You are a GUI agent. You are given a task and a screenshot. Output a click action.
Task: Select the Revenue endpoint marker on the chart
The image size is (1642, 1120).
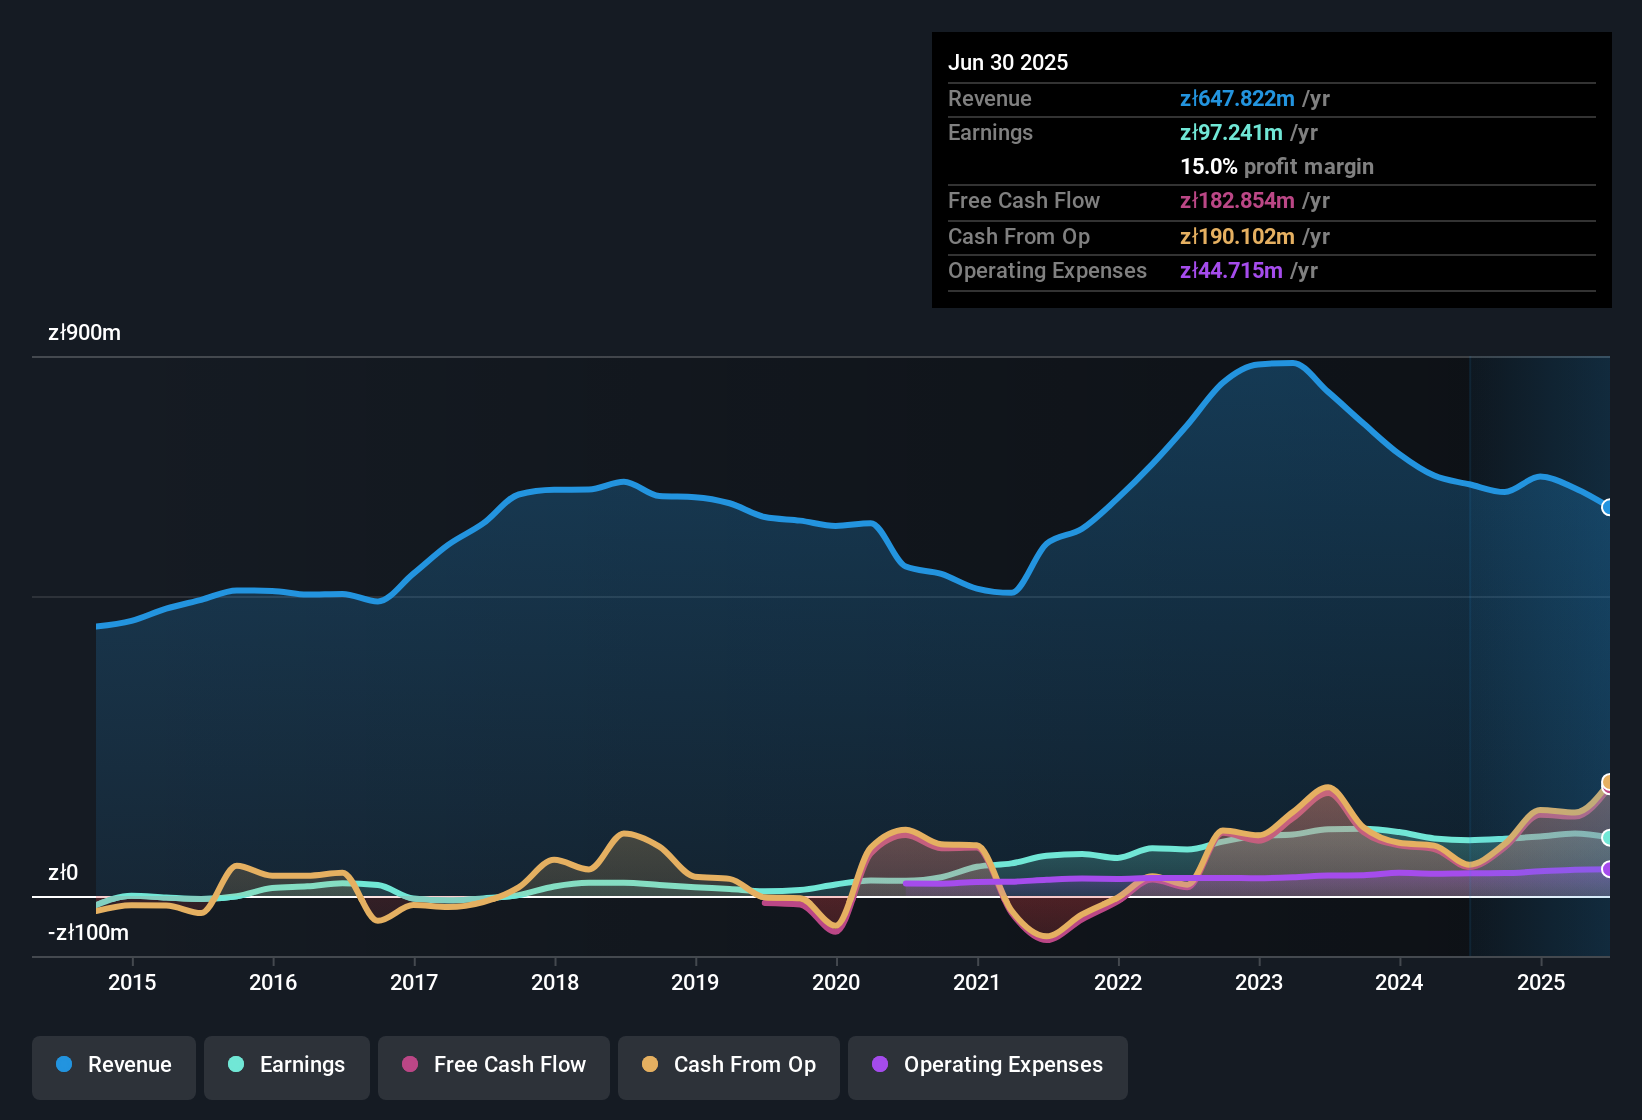1608,508
